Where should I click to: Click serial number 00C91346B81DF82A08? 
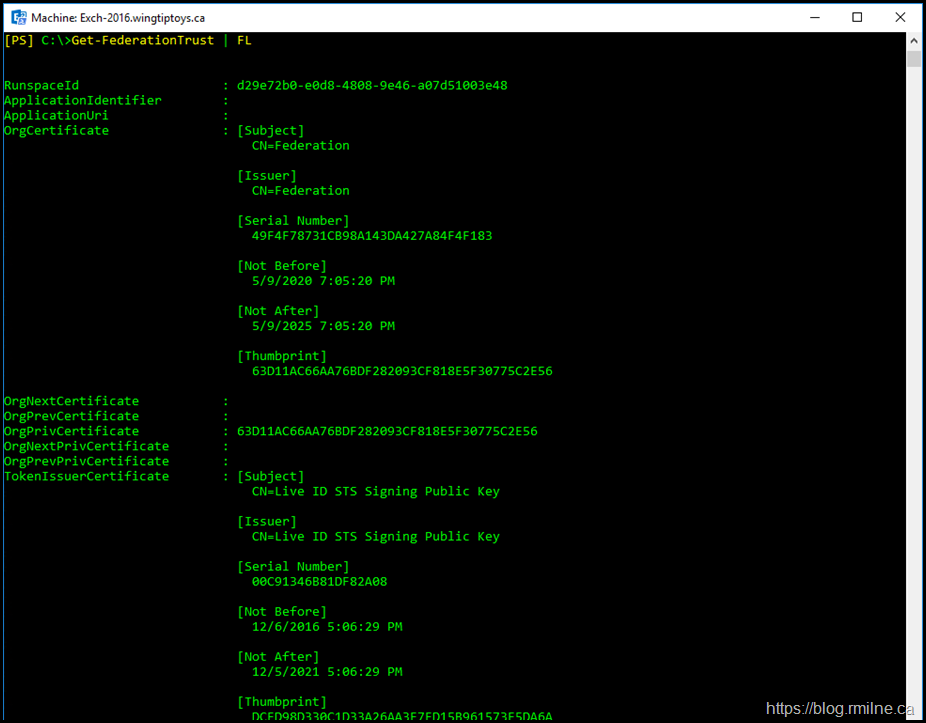coord(319,581)
